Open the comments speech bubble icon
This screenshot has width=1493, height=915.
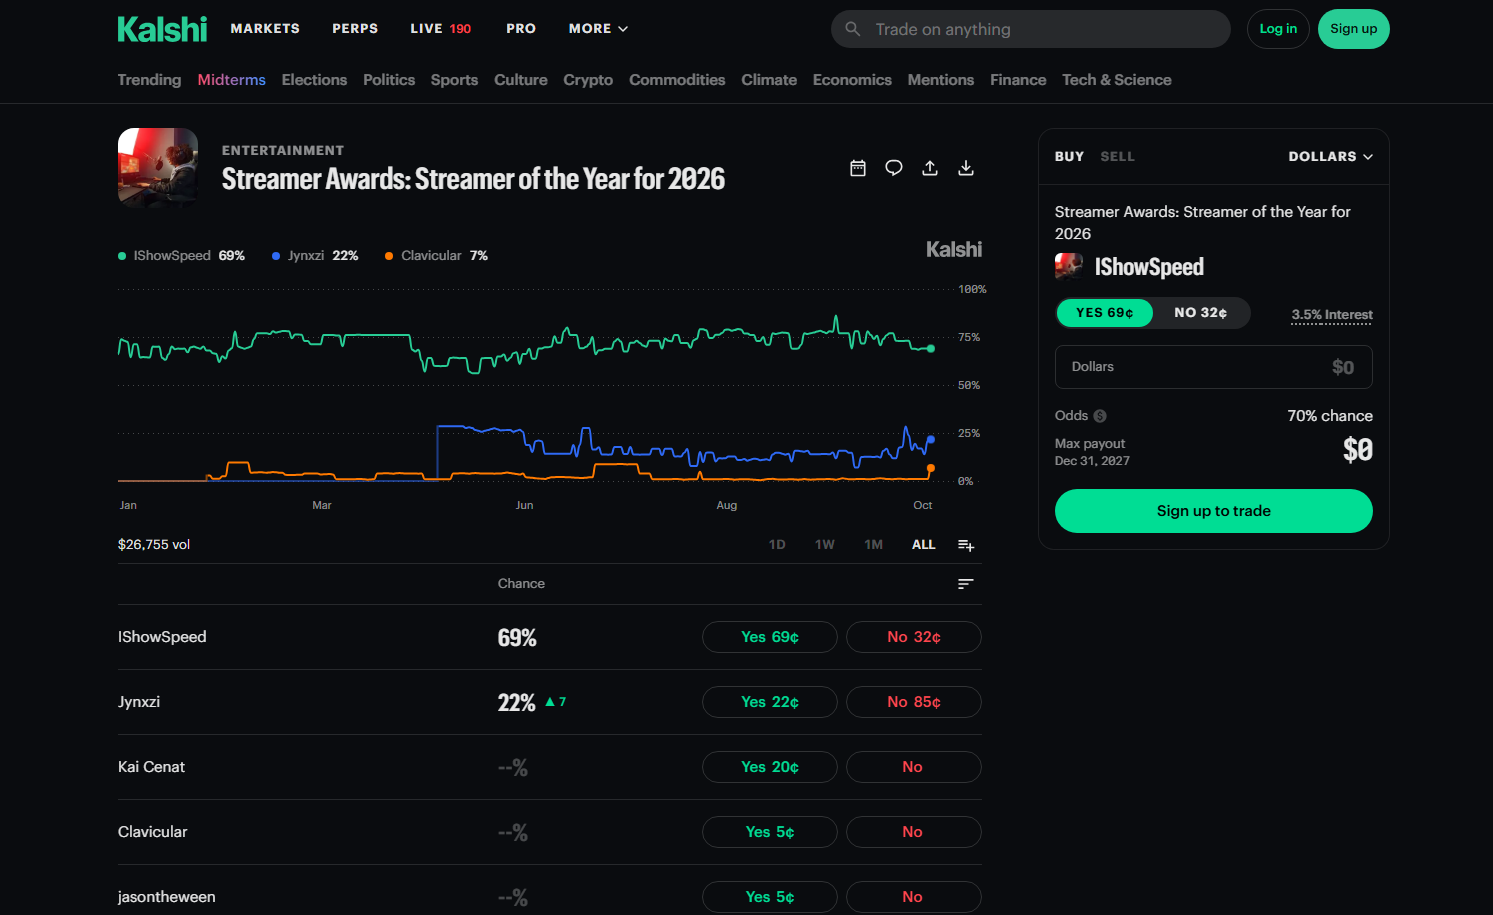(x=894, y=168)
